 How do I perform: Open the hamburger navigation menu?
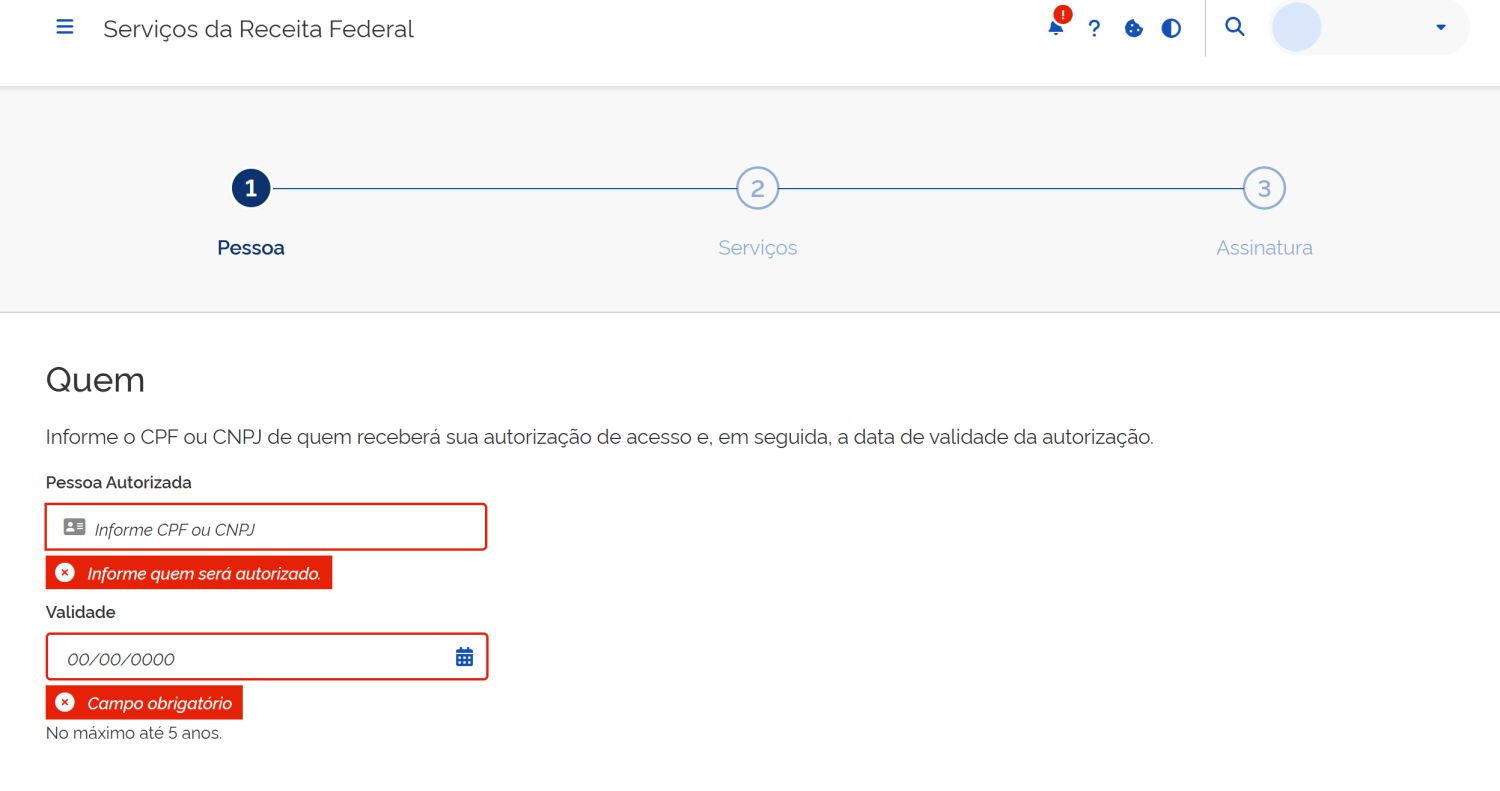pos(64,27)
